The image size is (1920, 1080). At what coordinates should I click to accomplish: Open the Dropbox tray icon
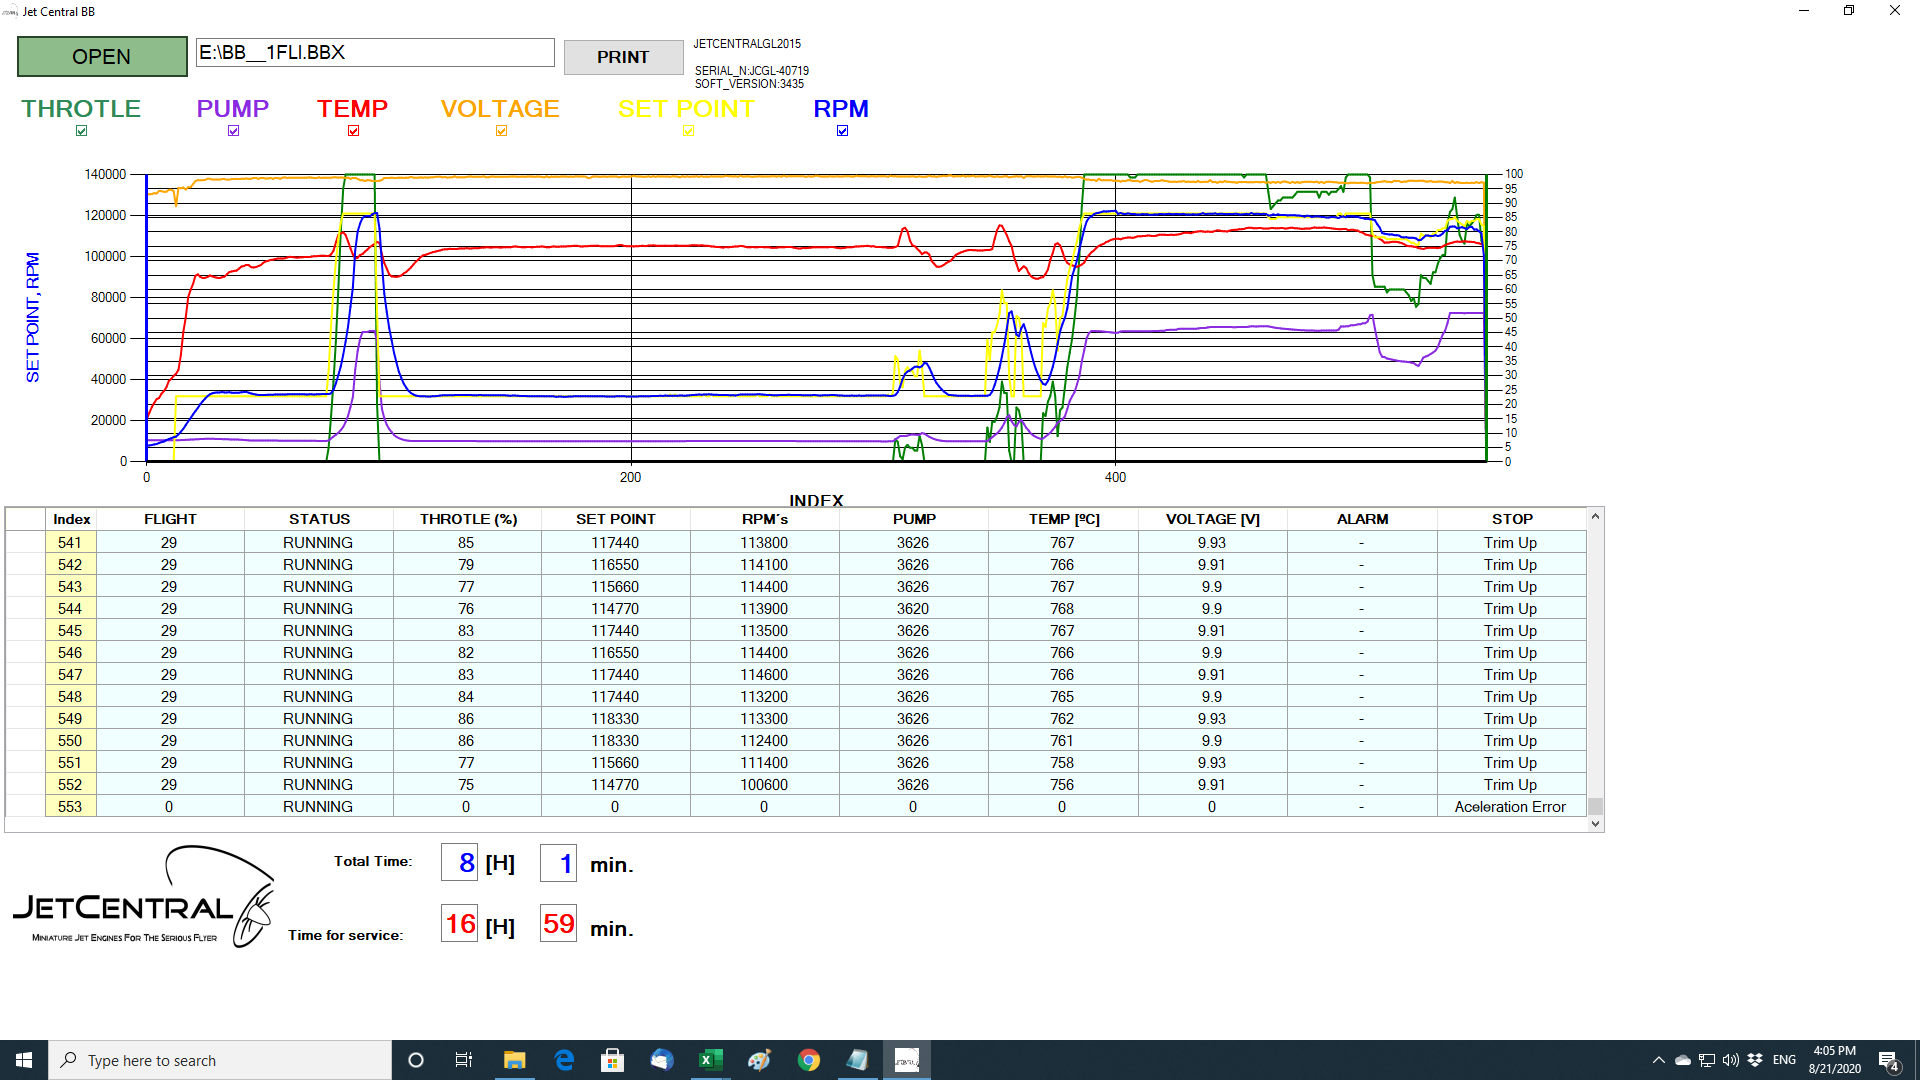coord(1754,1060)
